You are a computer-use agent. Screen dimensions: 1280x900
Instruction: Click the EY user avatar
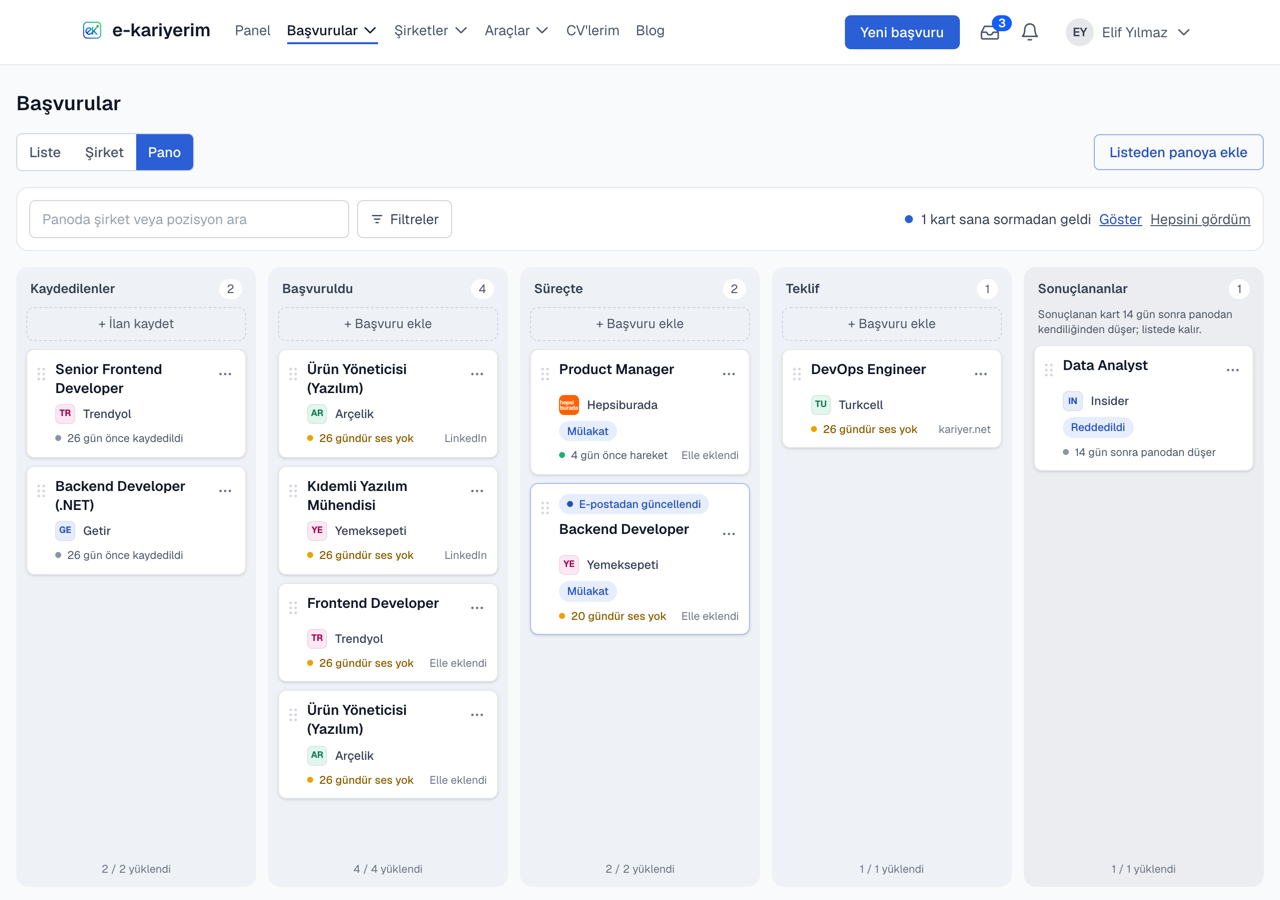(1080, 32)
